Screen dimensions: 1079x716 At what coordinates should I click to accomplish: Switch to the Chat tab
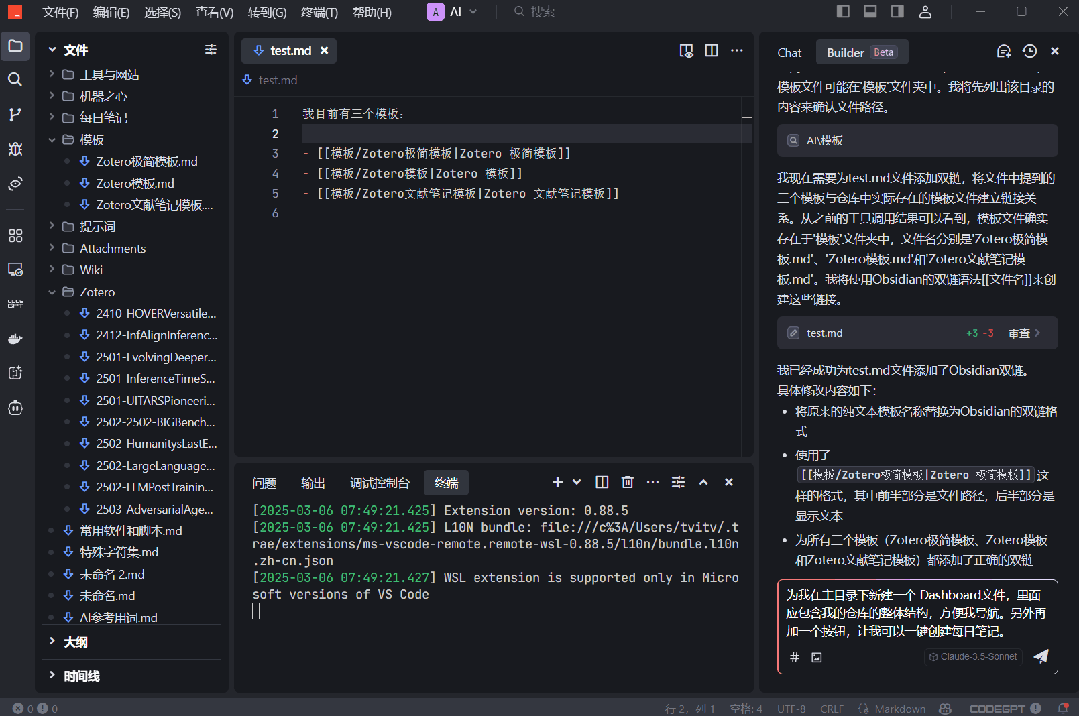(789, 53)
